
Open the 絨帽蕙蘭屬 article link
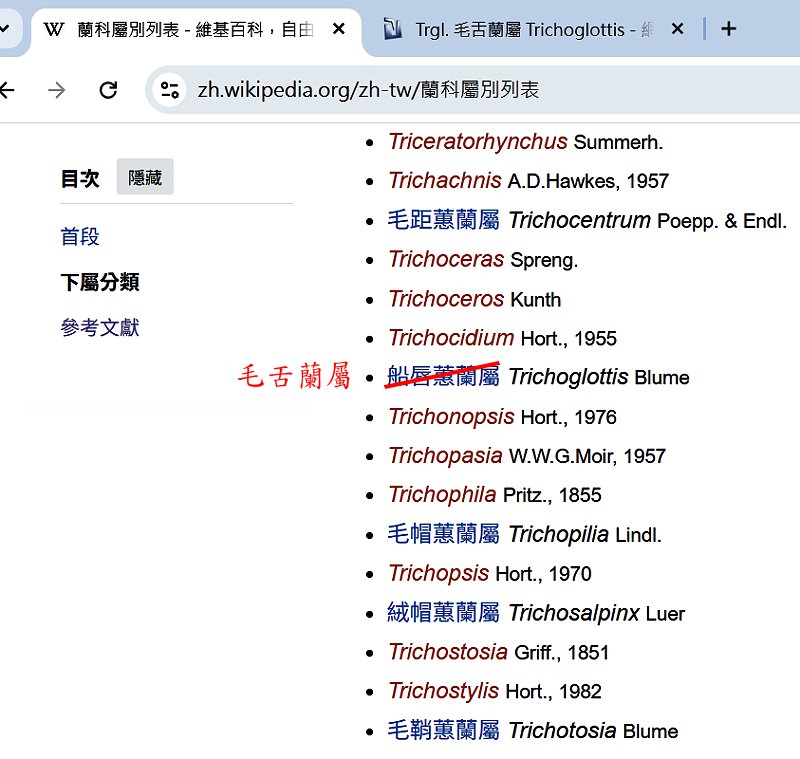tap(443, 613)
